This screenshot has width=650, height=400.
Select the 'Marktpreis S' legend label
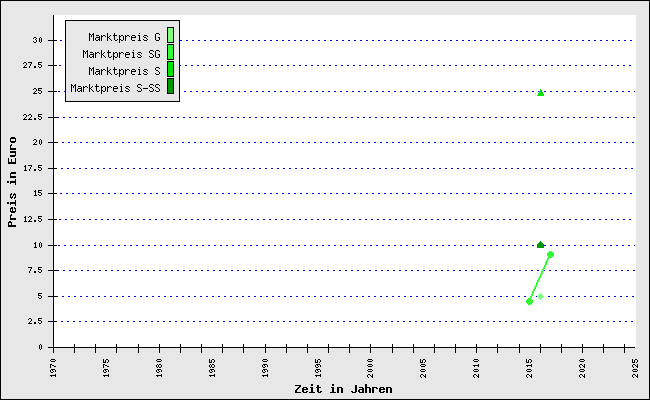pos(124,71)
